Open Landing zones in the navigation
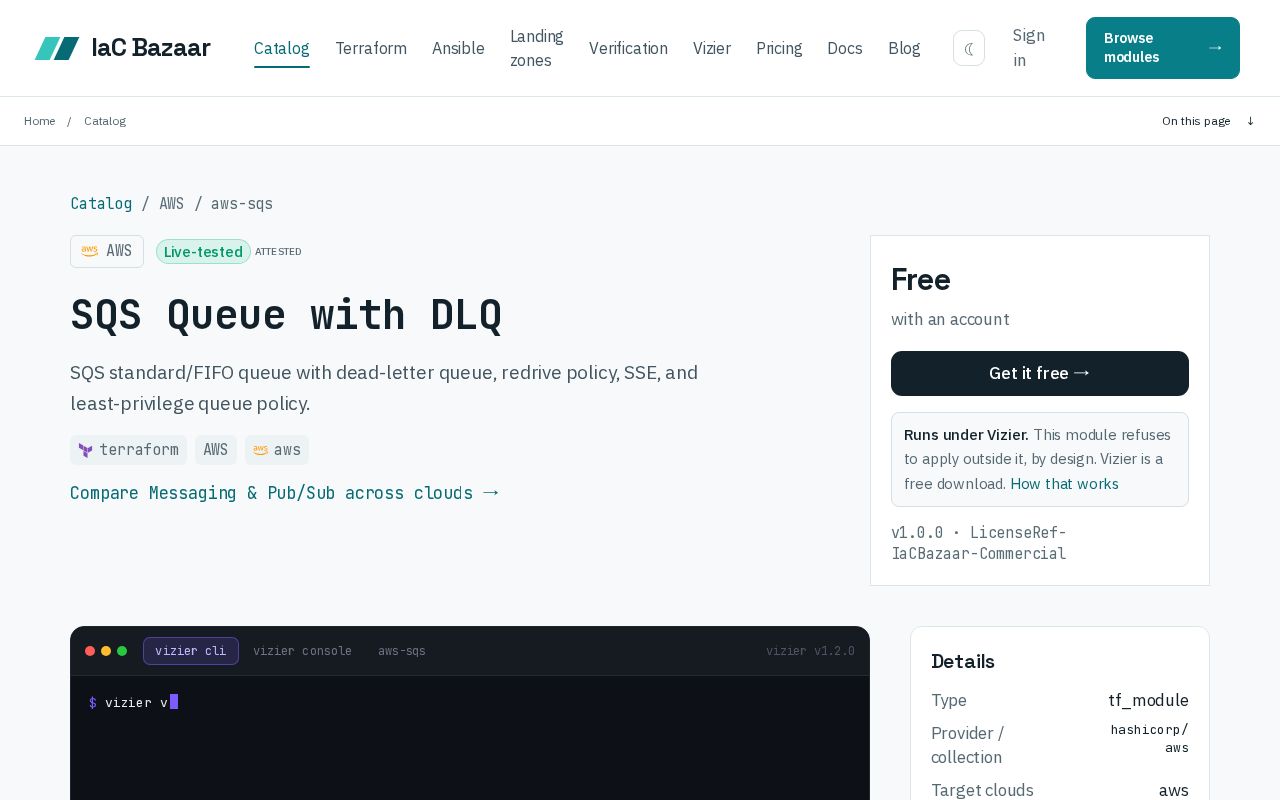The width and height of the screenshot is (1280, 800). pyautogui.click(x=537, y=48)
